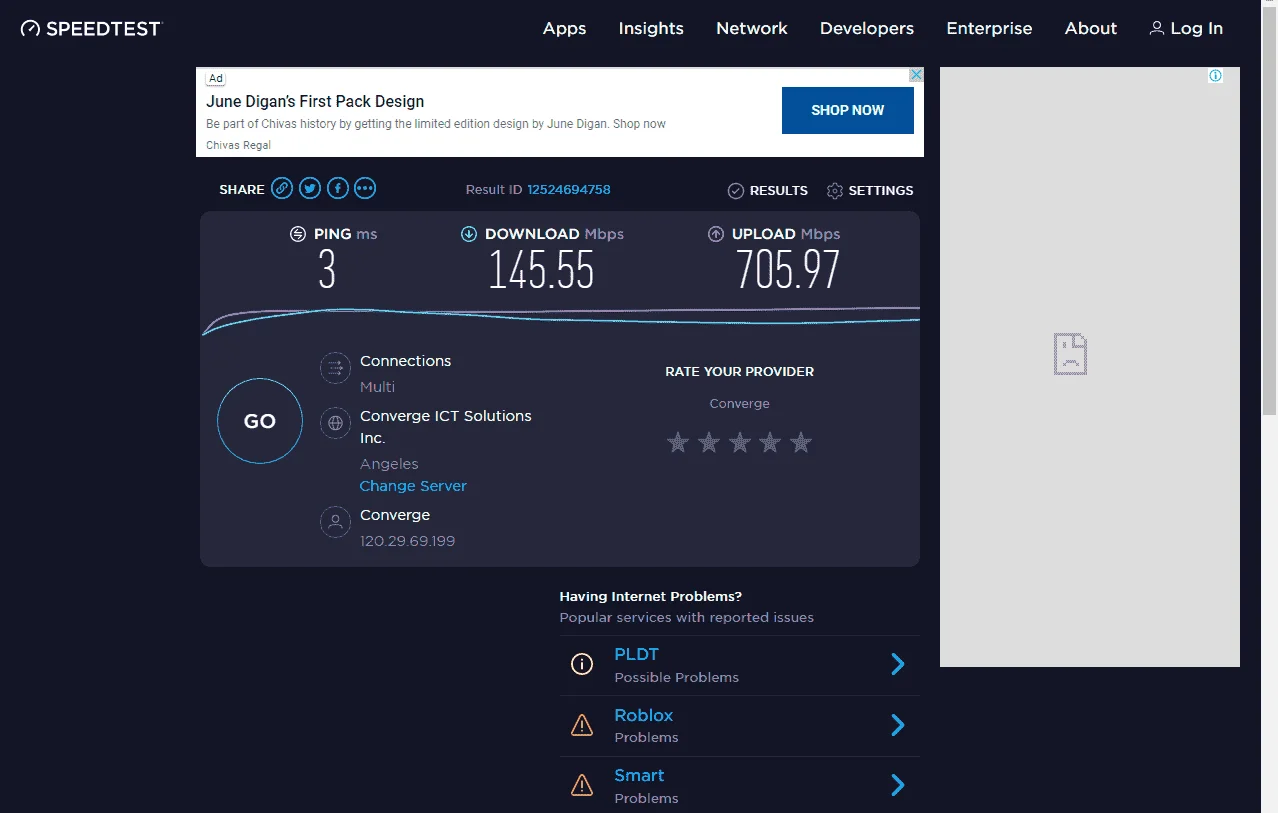Start test with GO button
The width and height of the screenshot is (1278, 813).
260,421
